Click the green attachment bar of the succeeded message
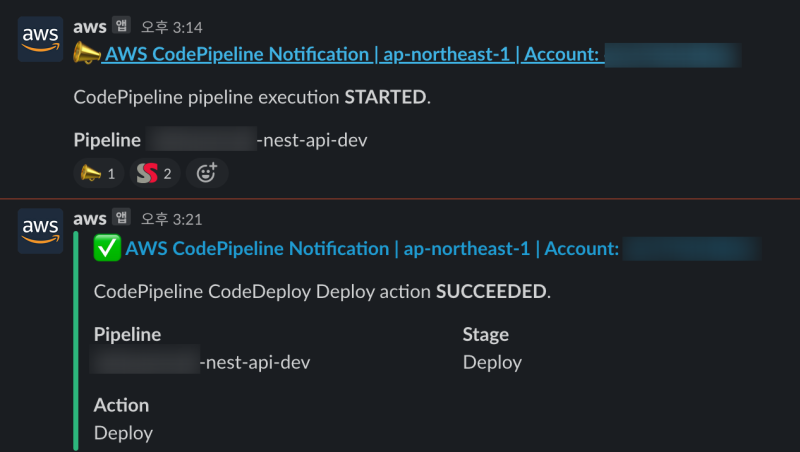 (76, 340)
